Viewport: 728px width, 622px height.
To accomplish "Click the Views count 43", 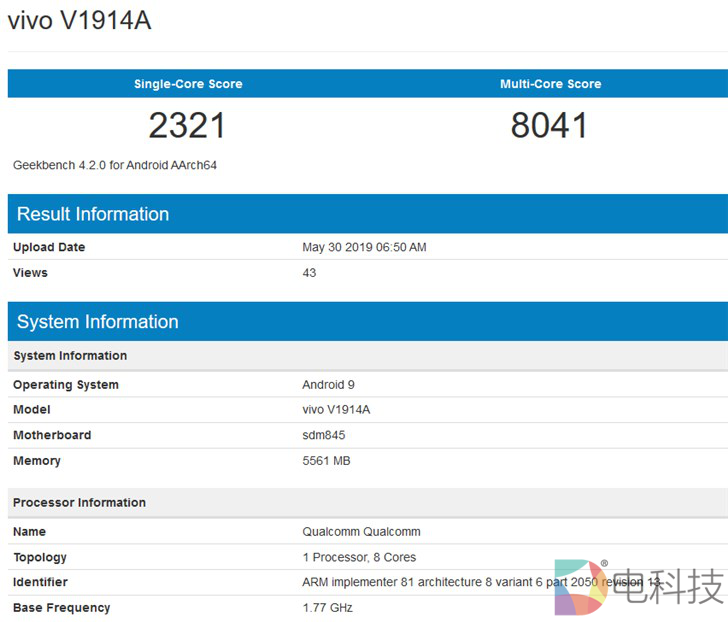I will click(309, 273).
